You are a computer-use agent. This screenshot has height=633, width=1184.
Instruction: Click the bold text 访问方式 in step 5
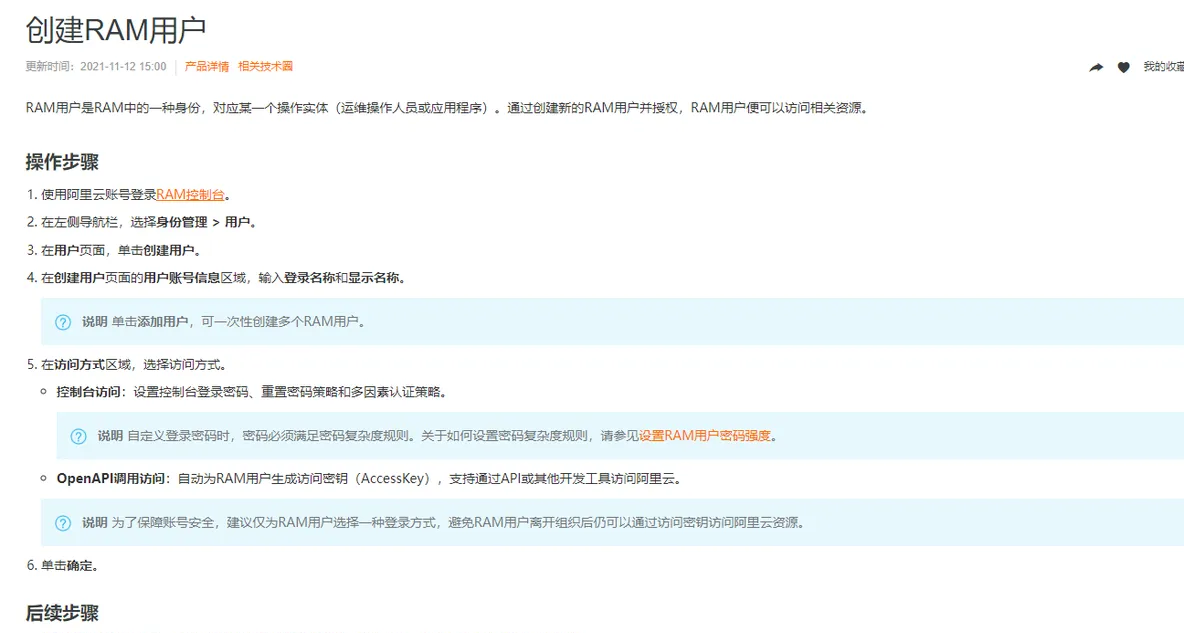point(79,365)
